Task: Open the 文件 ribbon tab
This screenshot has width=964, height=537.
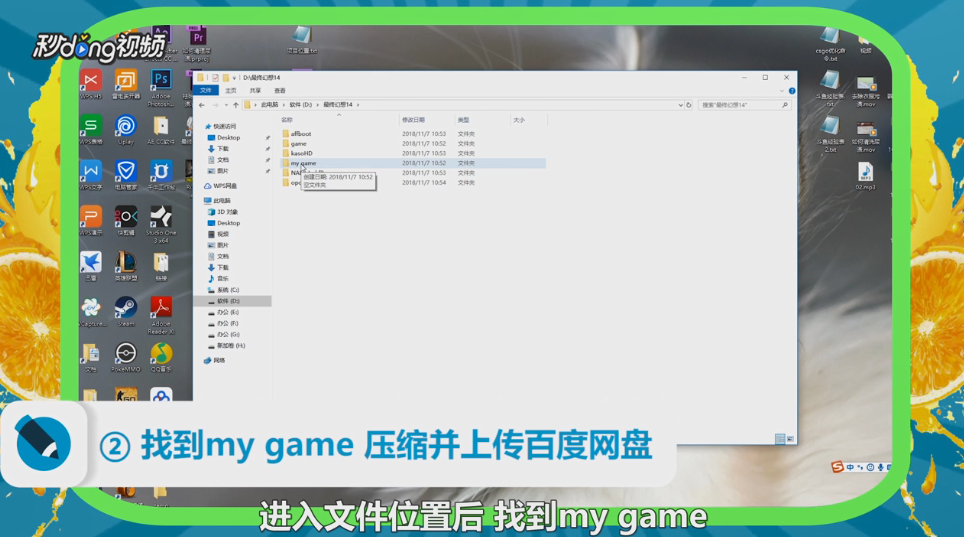Action: click(206, 91)
